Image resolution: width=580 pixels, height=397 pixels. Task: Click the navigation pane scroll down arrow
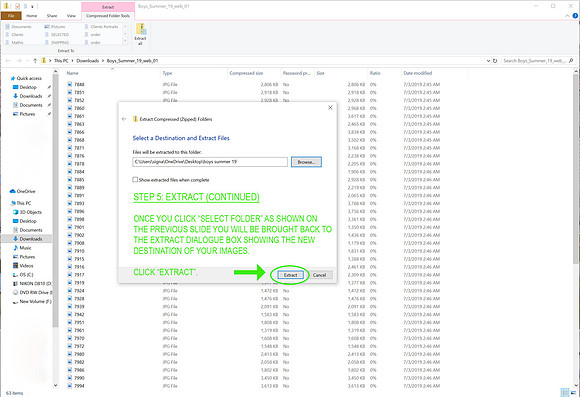(55, 385)
